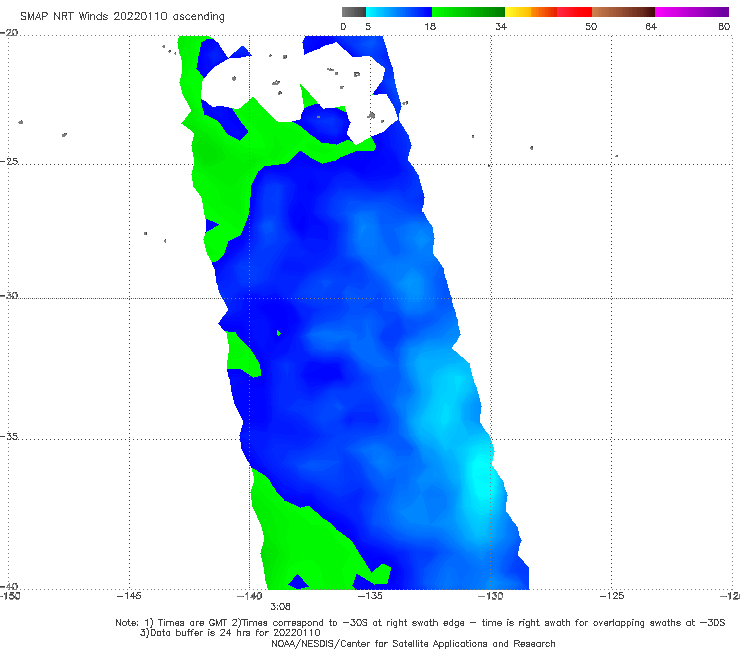Click the color bar label '34'

[x=501, y=26]
